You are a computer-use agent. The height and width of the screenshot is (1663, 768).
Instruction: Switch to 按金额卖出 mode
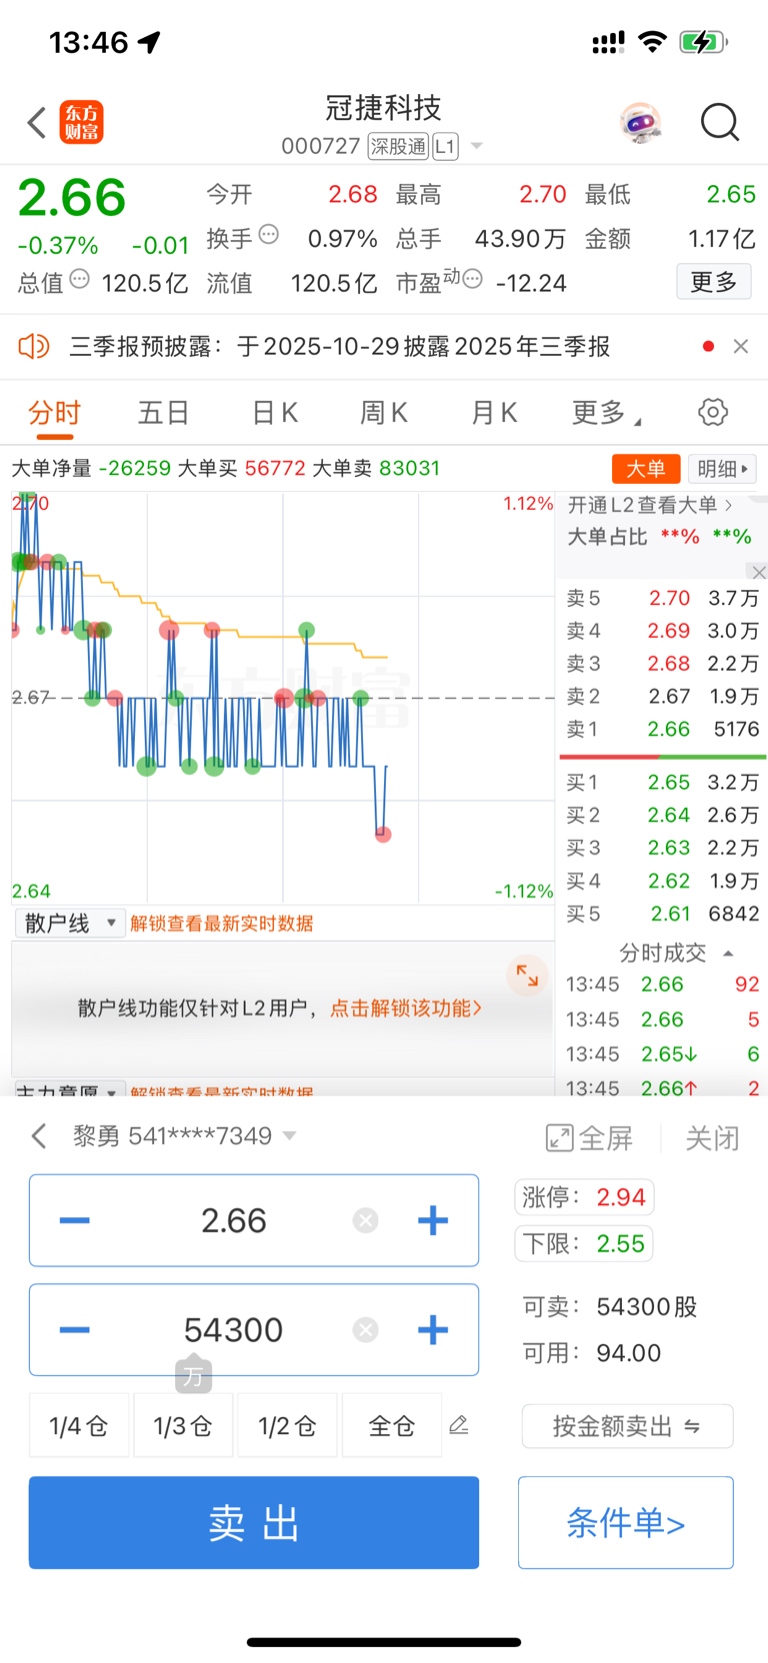pyautogui.click(x=627, y=1426)
